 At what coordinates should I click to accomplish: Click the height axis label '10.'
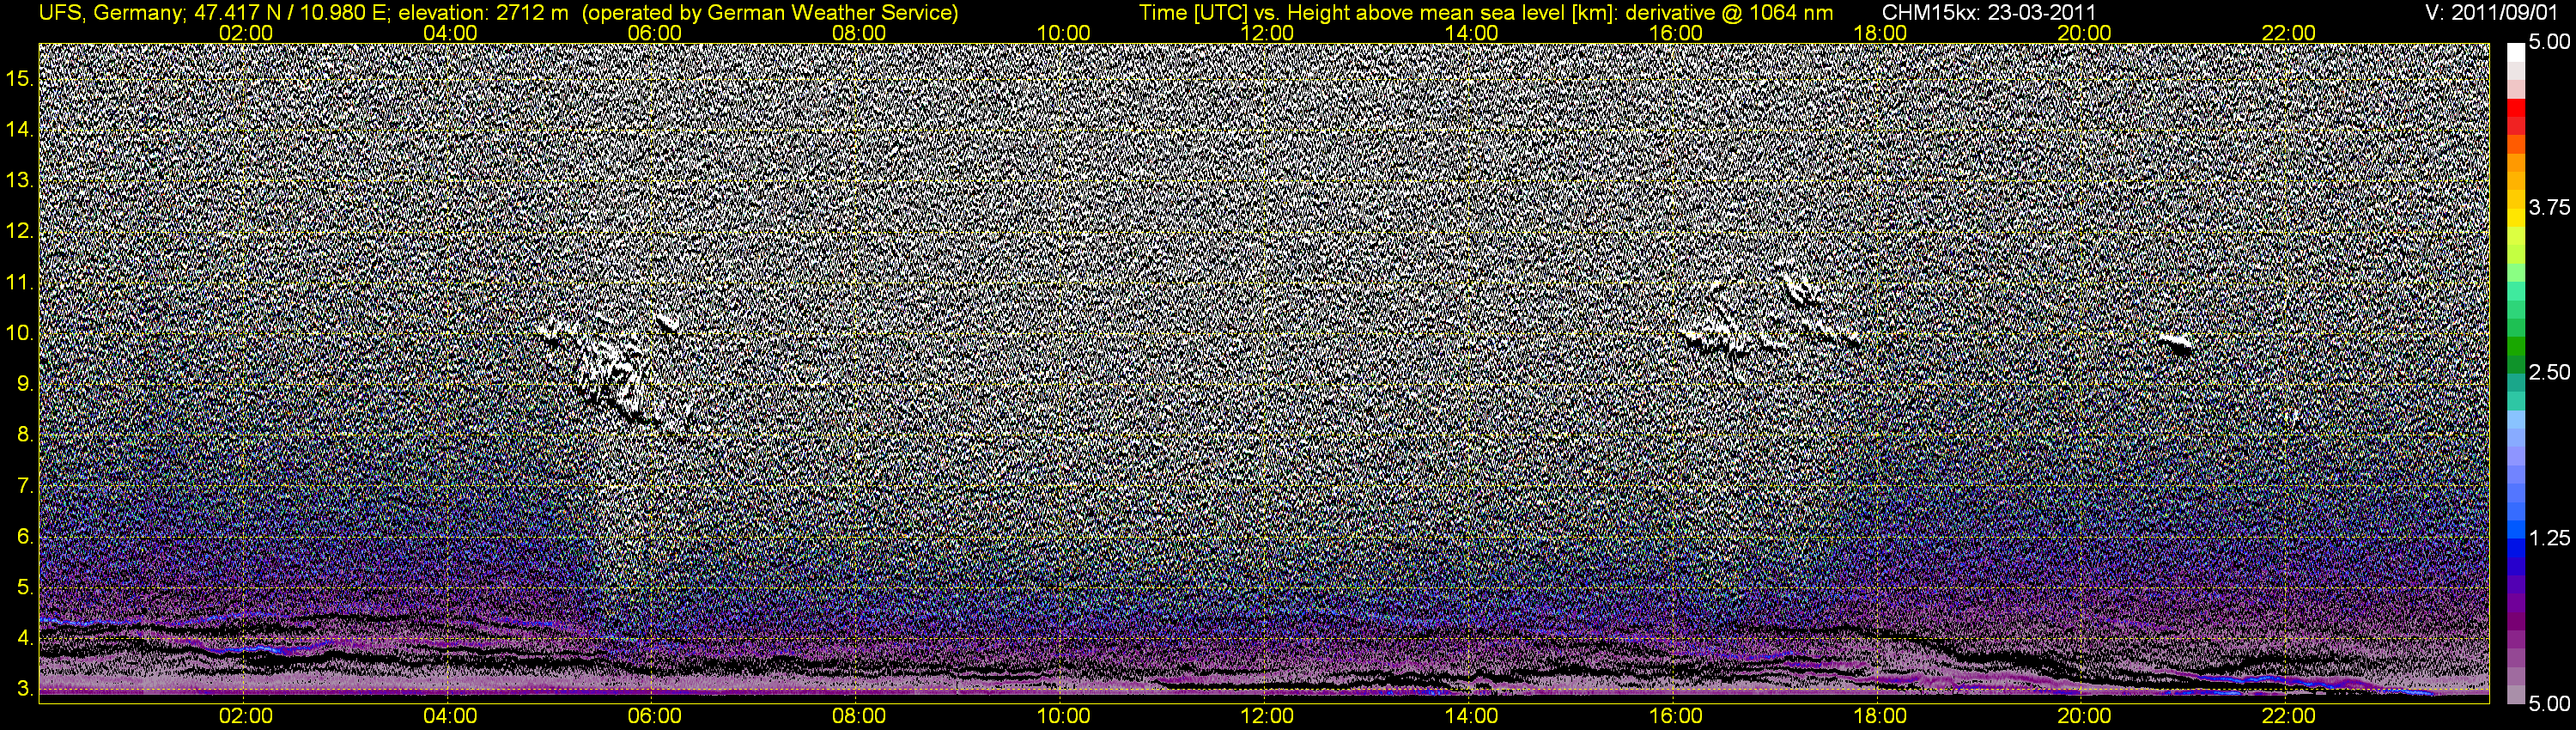(x=21, y=333)
